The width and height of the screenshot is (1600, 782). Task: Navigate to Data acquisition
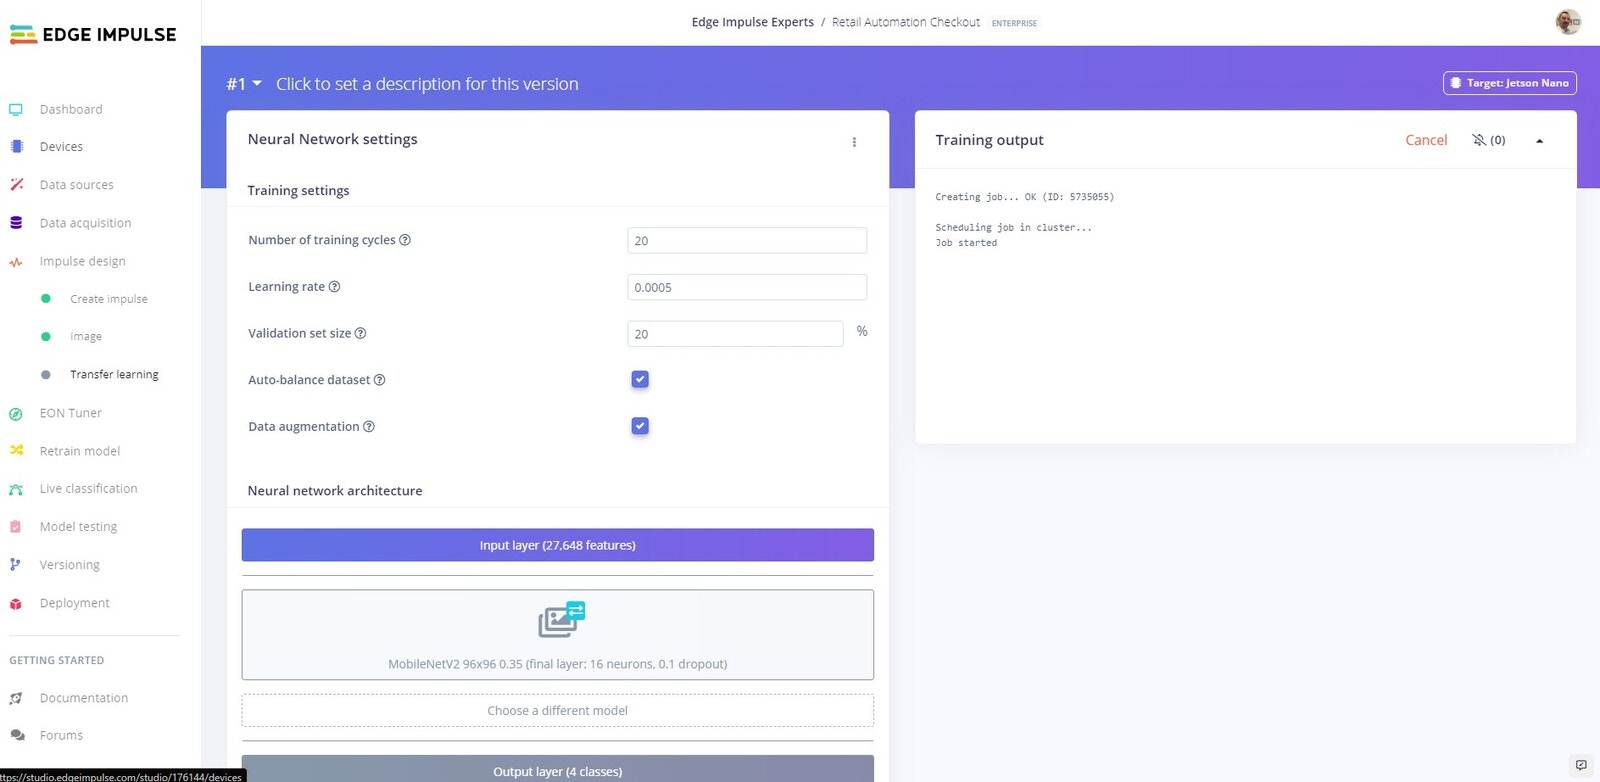click(x=85, y=223)
